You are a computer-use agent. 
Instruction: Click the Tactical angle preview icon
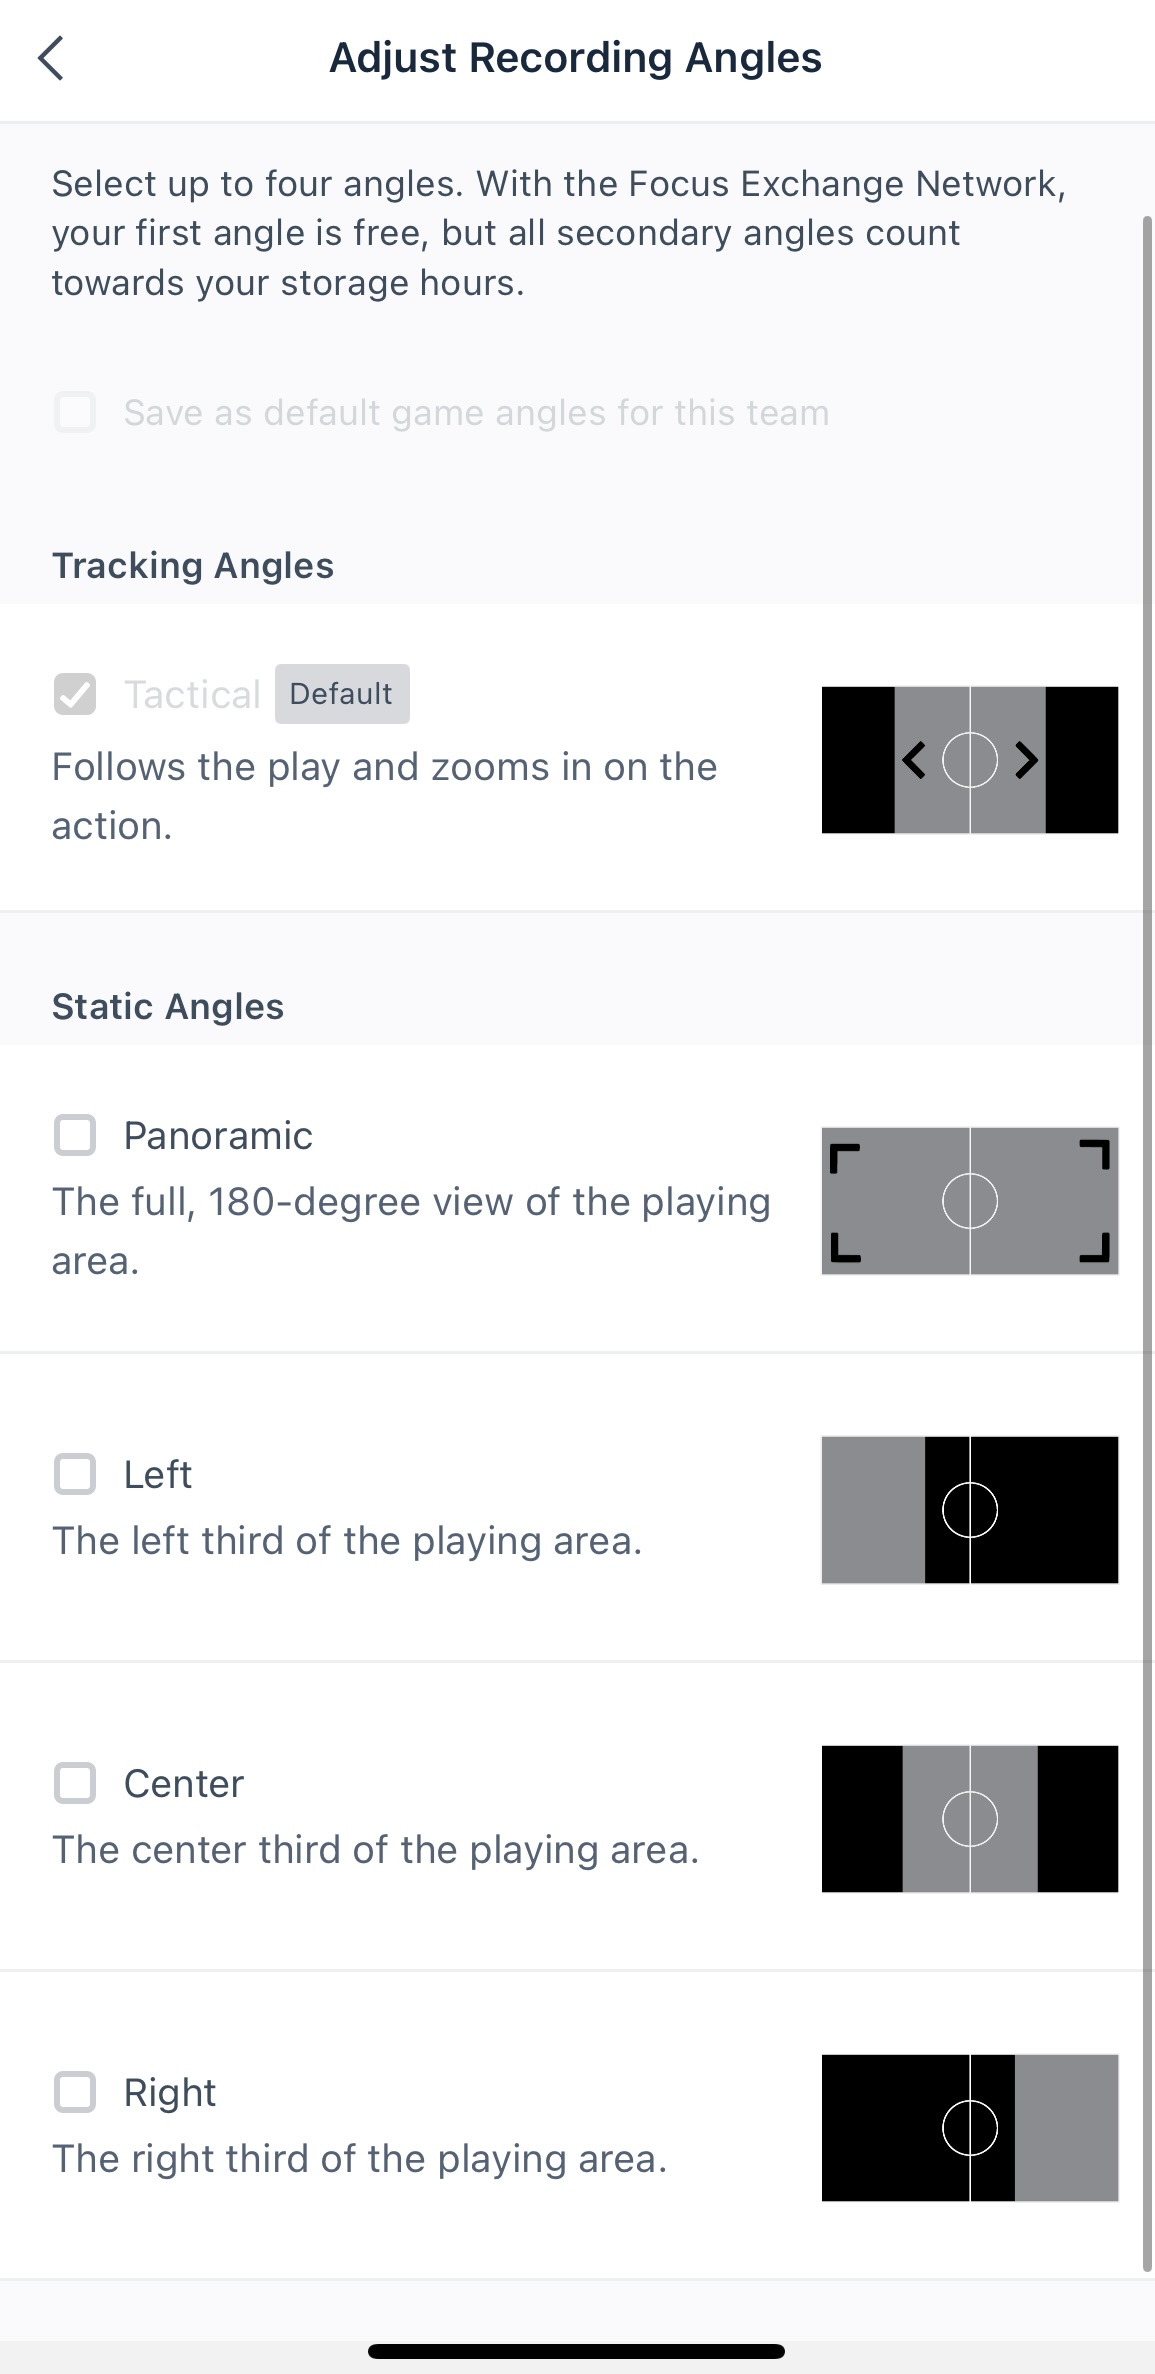(969, 759)
